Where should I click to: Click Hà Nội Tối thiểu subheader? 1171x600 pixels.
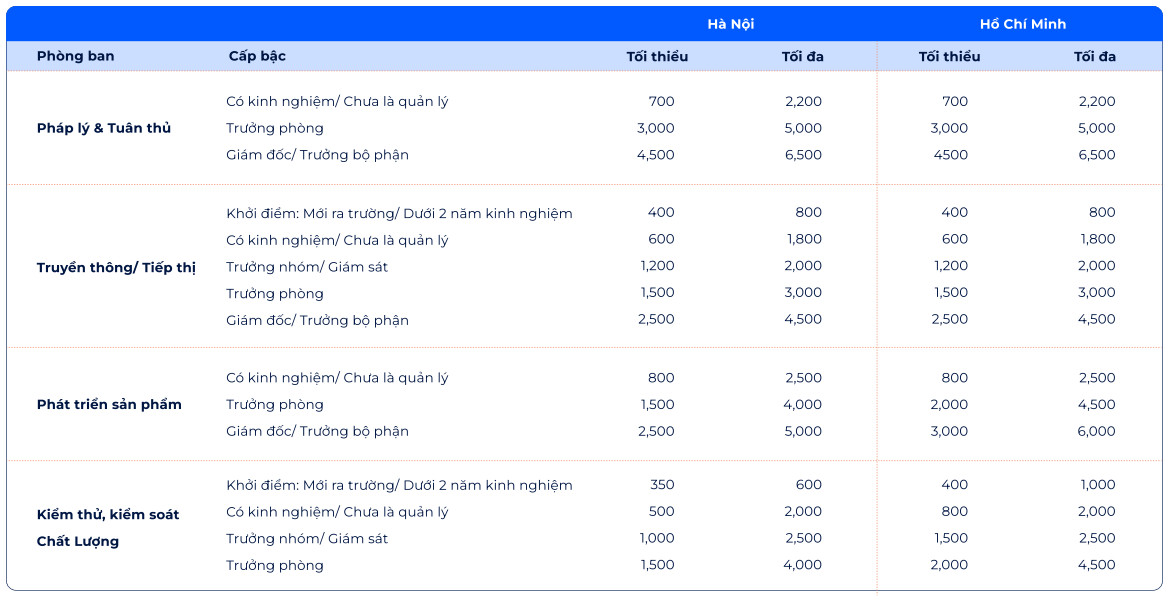click(657, 56)
